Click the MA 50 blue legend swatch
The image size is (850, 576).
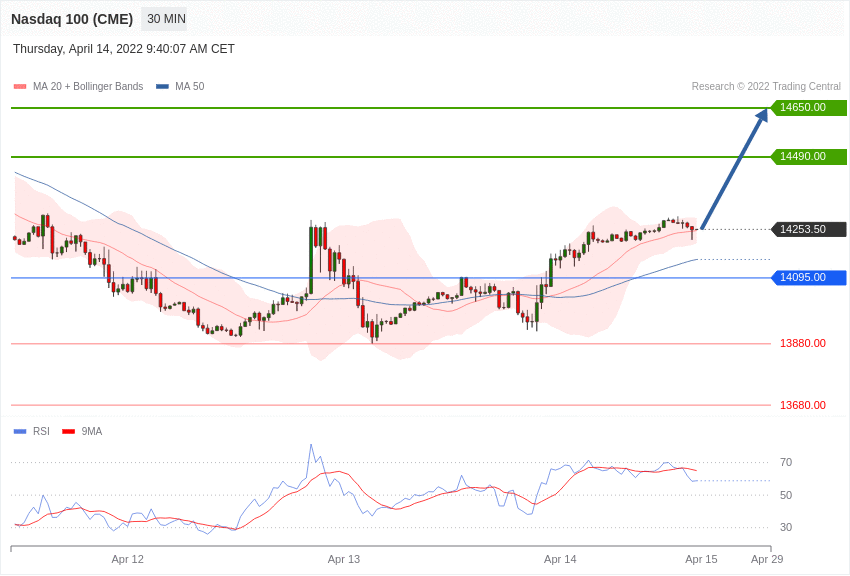tap(162, 86)
